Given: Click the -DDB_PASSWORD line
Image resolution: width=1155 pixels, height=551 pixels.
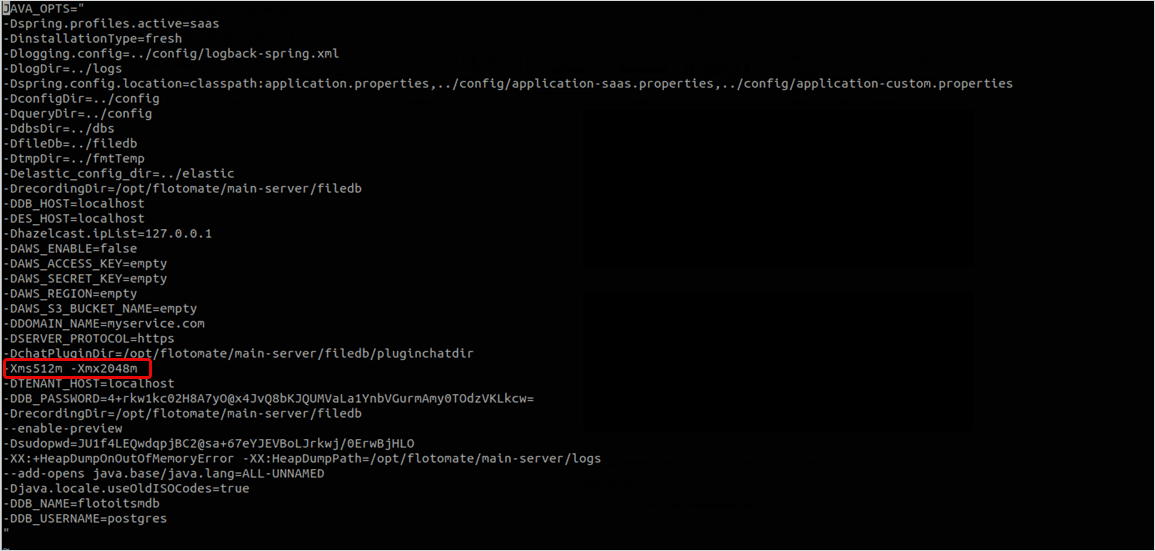Looking at the screenshot, I should pyautogui.click(x=269, y=398).
